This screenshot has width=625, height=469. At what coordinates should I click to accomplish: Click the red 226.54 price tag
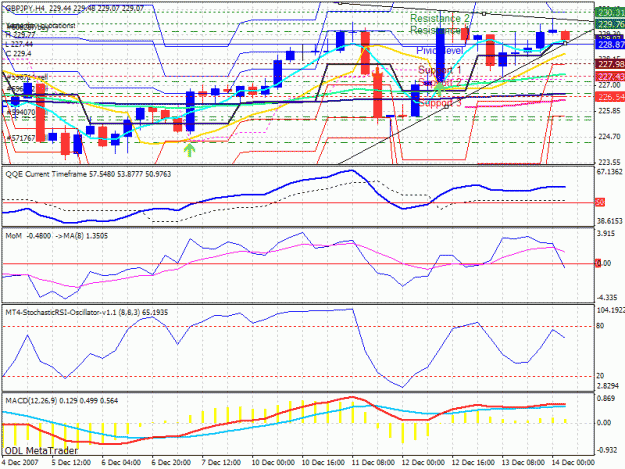tap(610, 97)
